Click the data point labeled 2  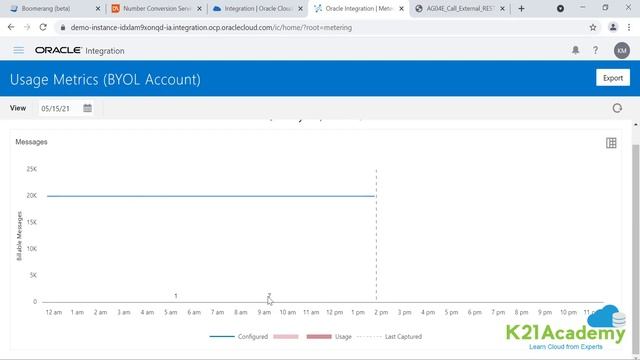[269, 296]
